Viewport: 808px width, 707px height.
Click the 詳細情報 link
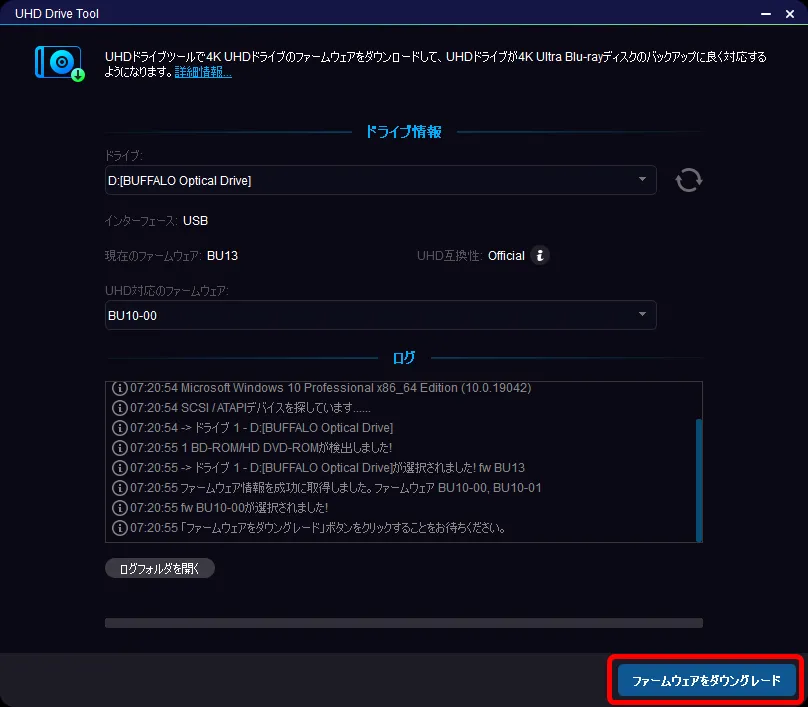tap(203, 72)
